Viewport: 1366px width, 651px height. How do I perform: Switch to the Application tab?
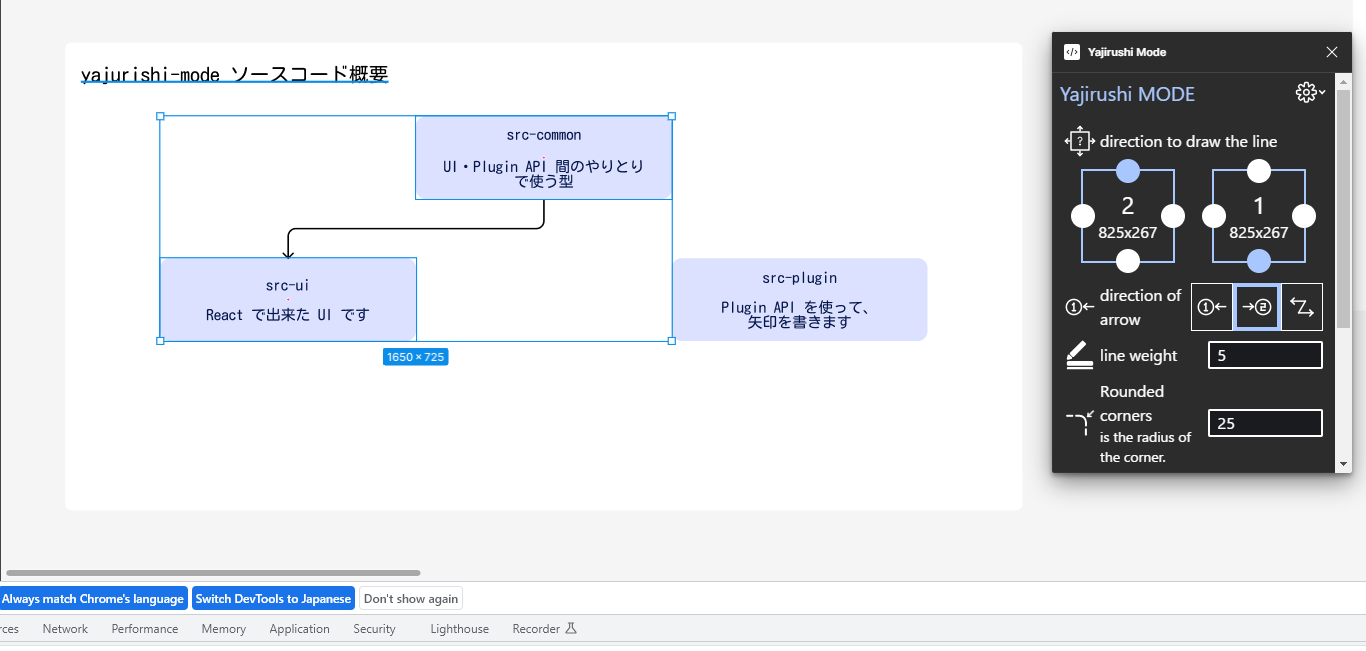(299, 628)
